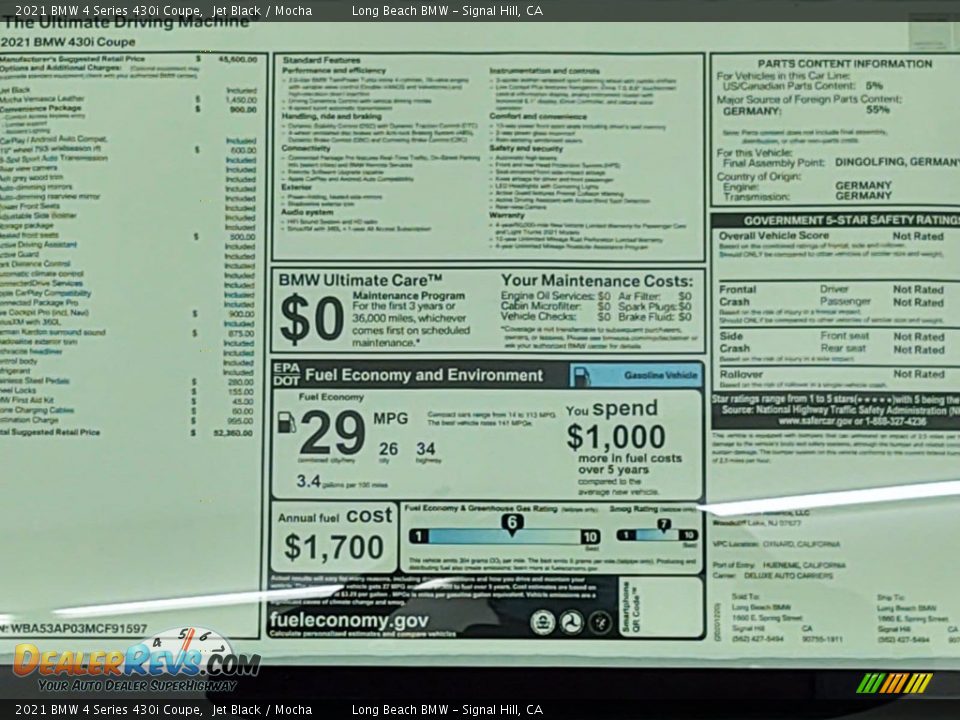Click the $1,000 more in fuel costs figure
Viewport: 960px width, 720px height.
point(616,437)
